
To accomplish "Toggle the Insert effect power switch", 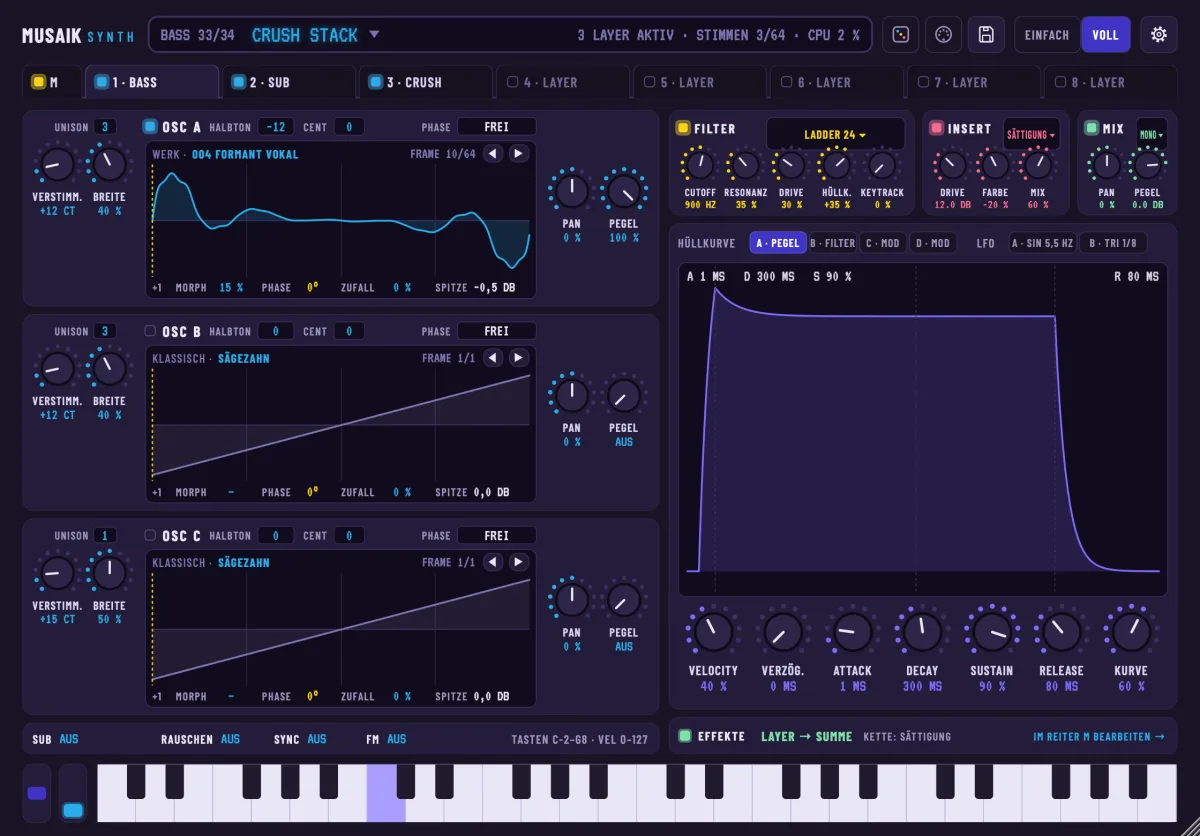I will coord(936,128).
